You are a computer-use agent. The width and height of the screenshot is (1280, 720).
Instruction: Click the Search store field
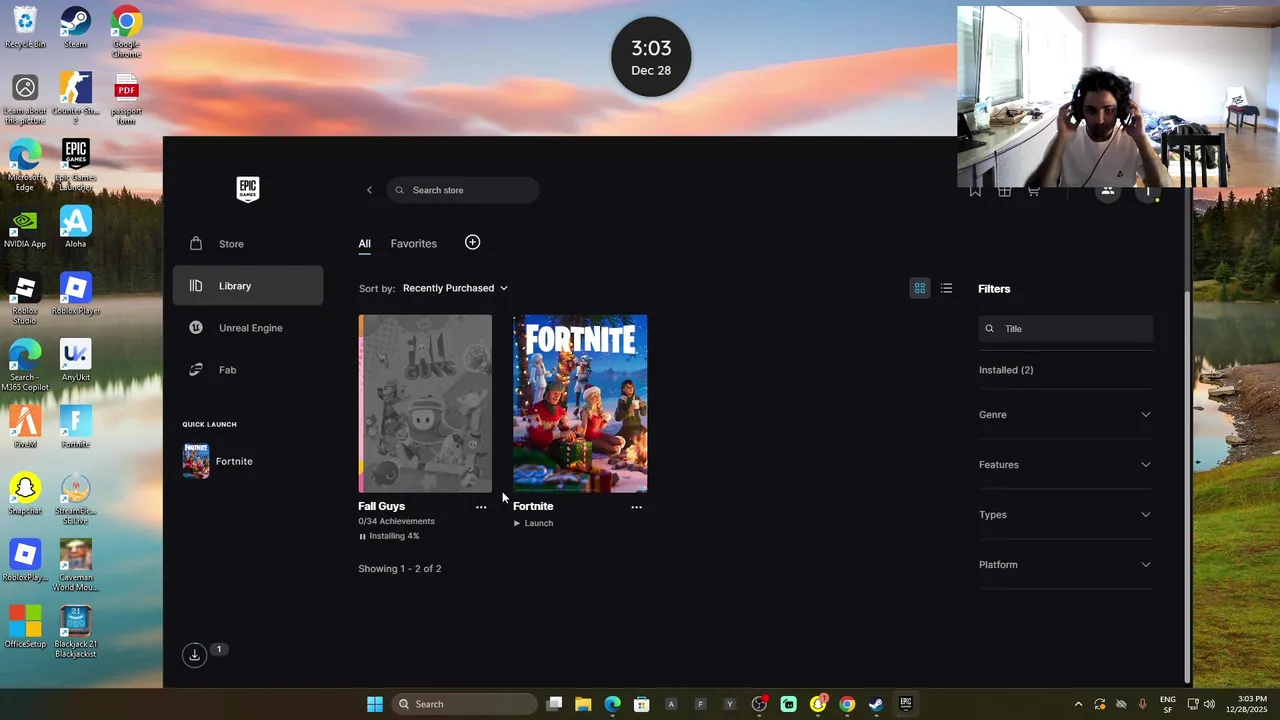463,190
